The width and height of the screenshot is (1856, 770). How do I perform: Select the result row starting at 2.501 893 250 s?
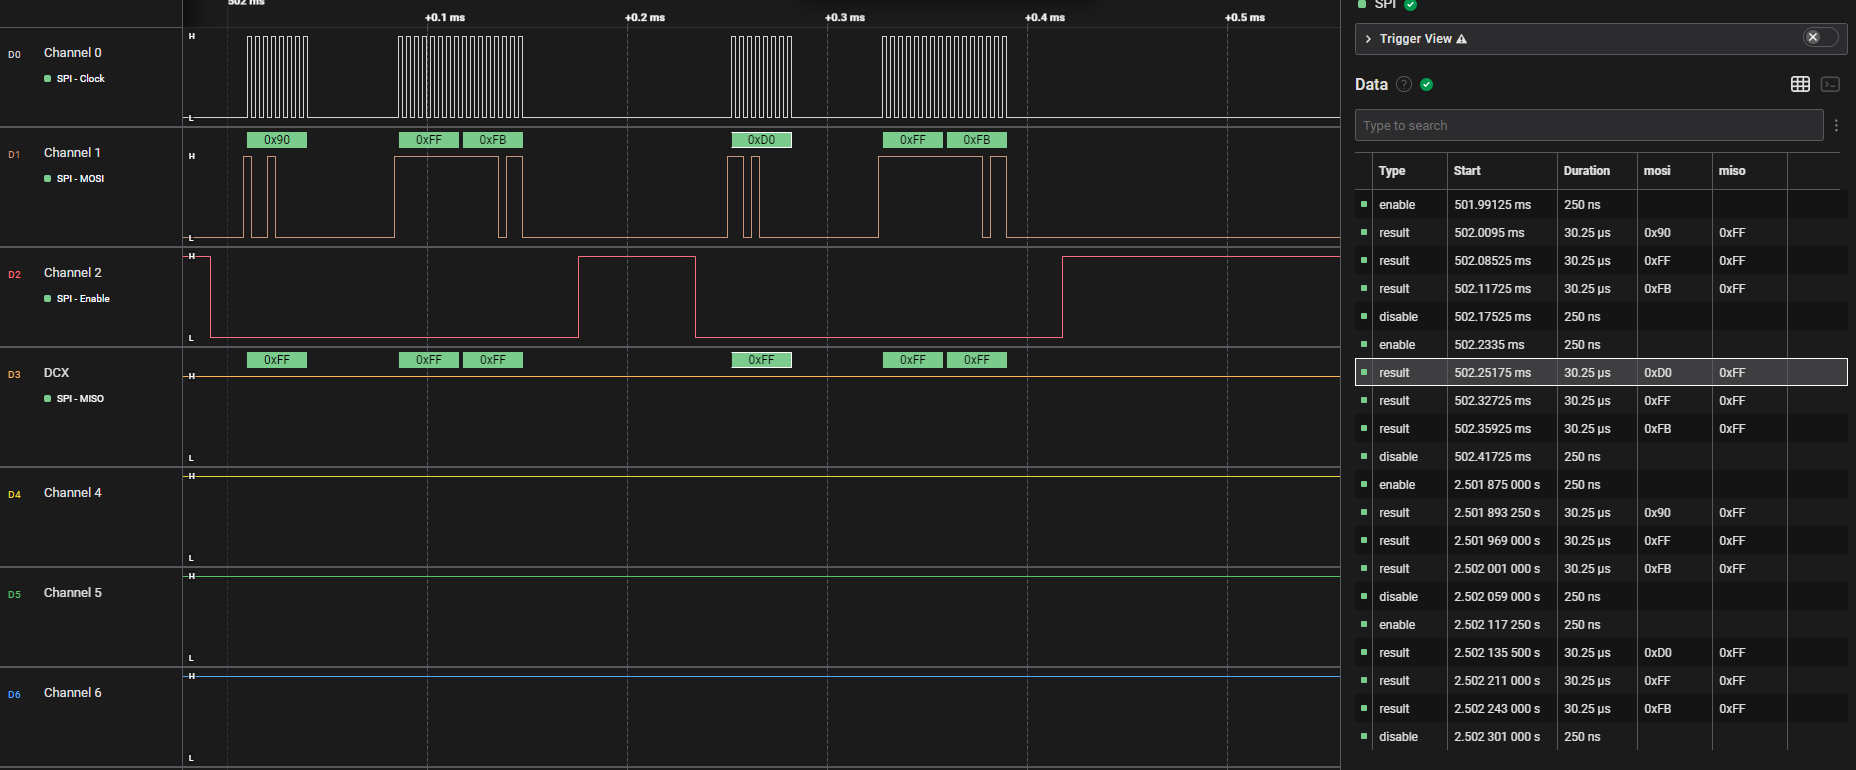pos(1601,512)
